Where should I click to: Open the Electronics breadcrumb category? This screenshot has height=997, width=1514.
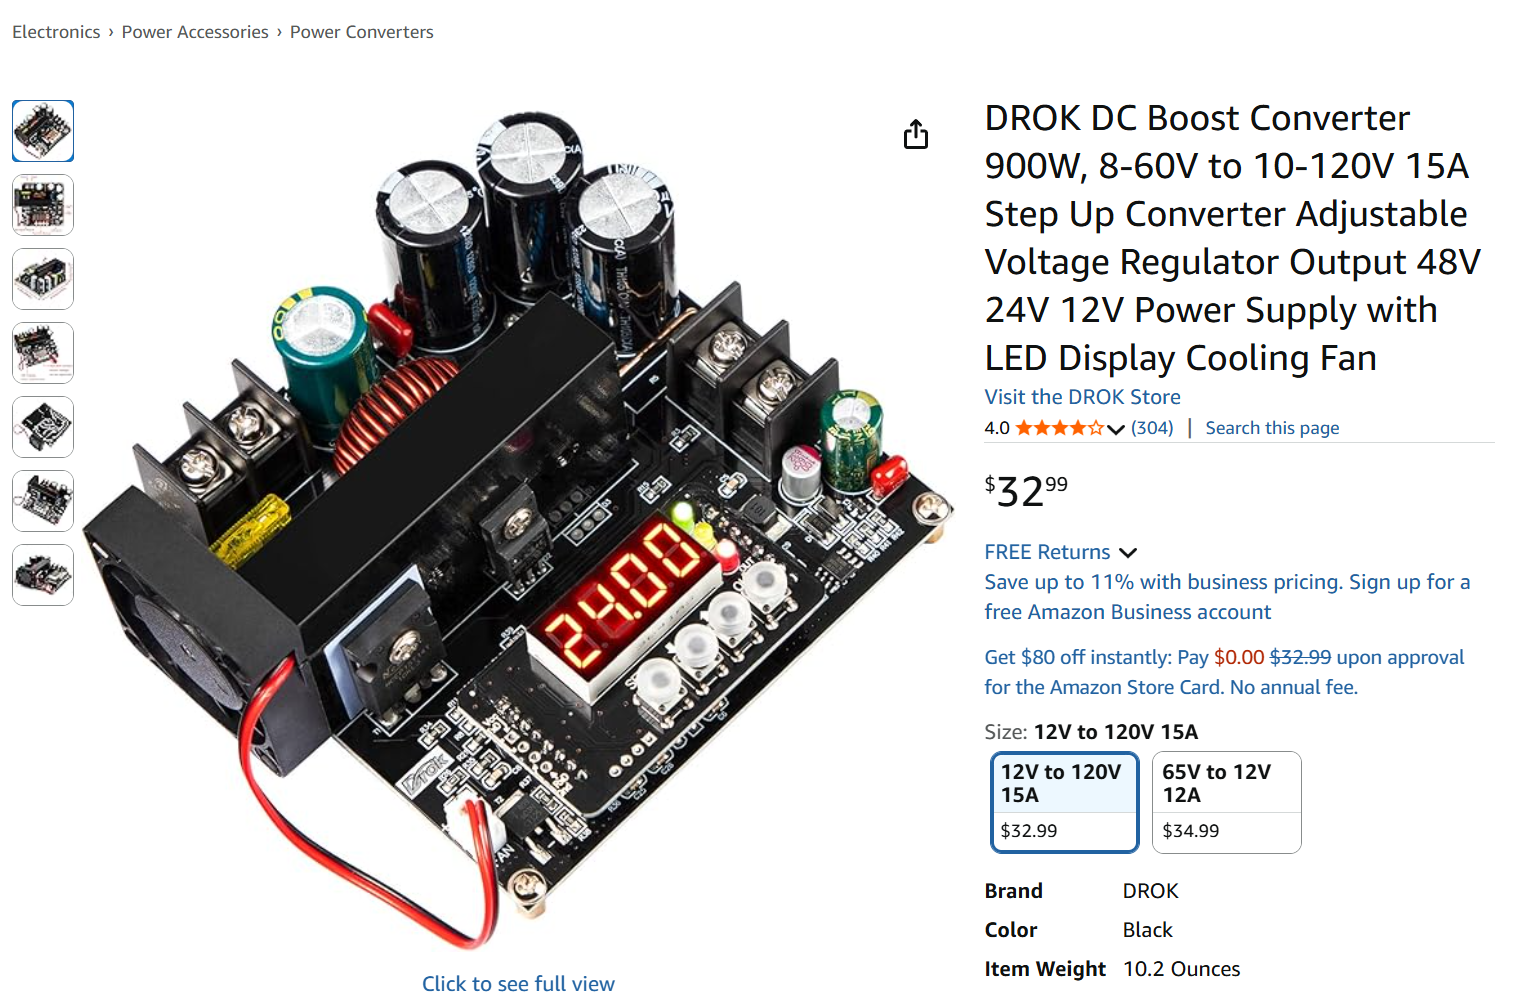click(x=56, y=32)
